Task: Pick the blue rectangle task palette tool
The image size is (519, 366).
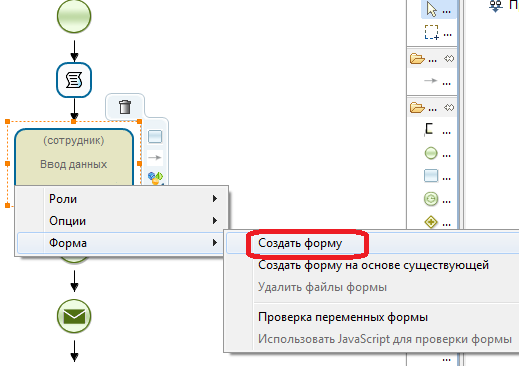Action: 431,176
